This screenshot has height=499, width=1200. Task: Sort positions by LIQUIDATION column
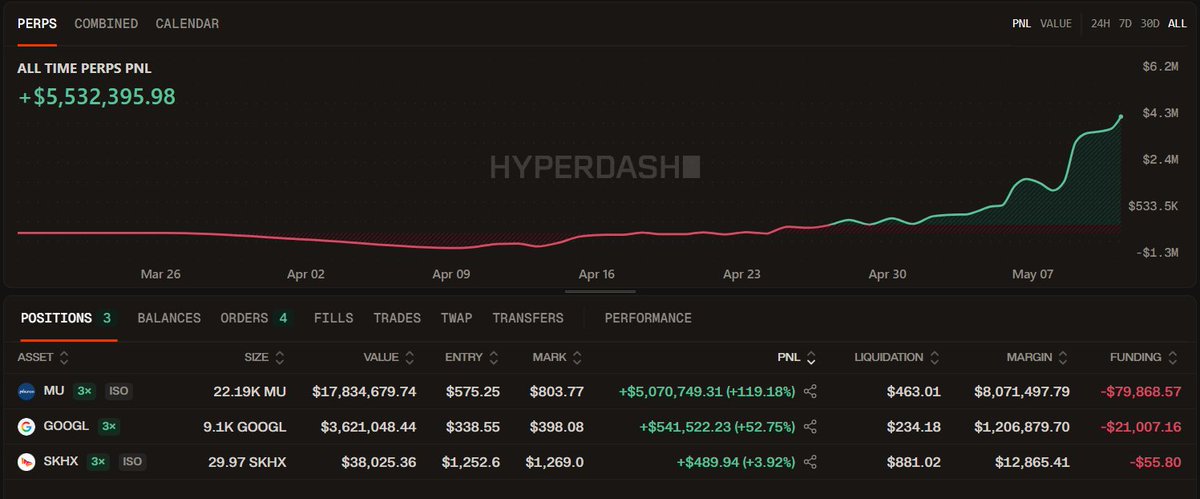898,357
